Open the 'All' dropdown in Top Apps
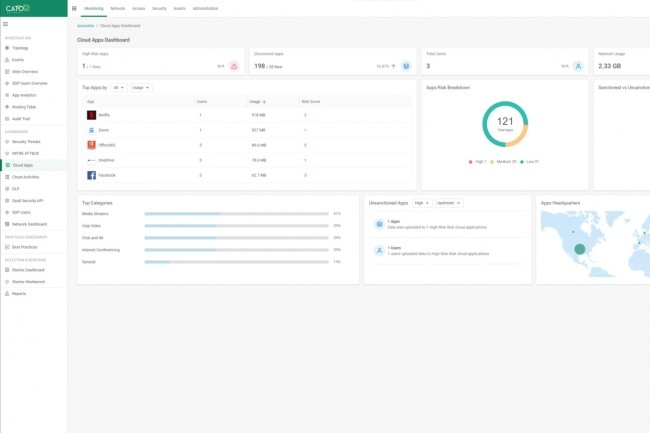 point(119,88)
